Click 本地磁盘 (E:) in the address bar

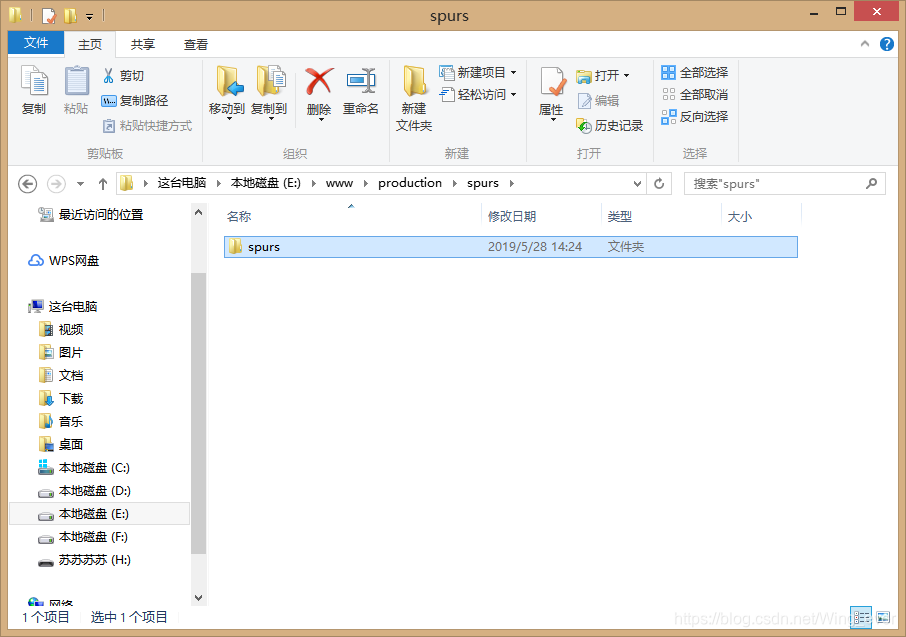pyautogui.click(x=266, y=183)
